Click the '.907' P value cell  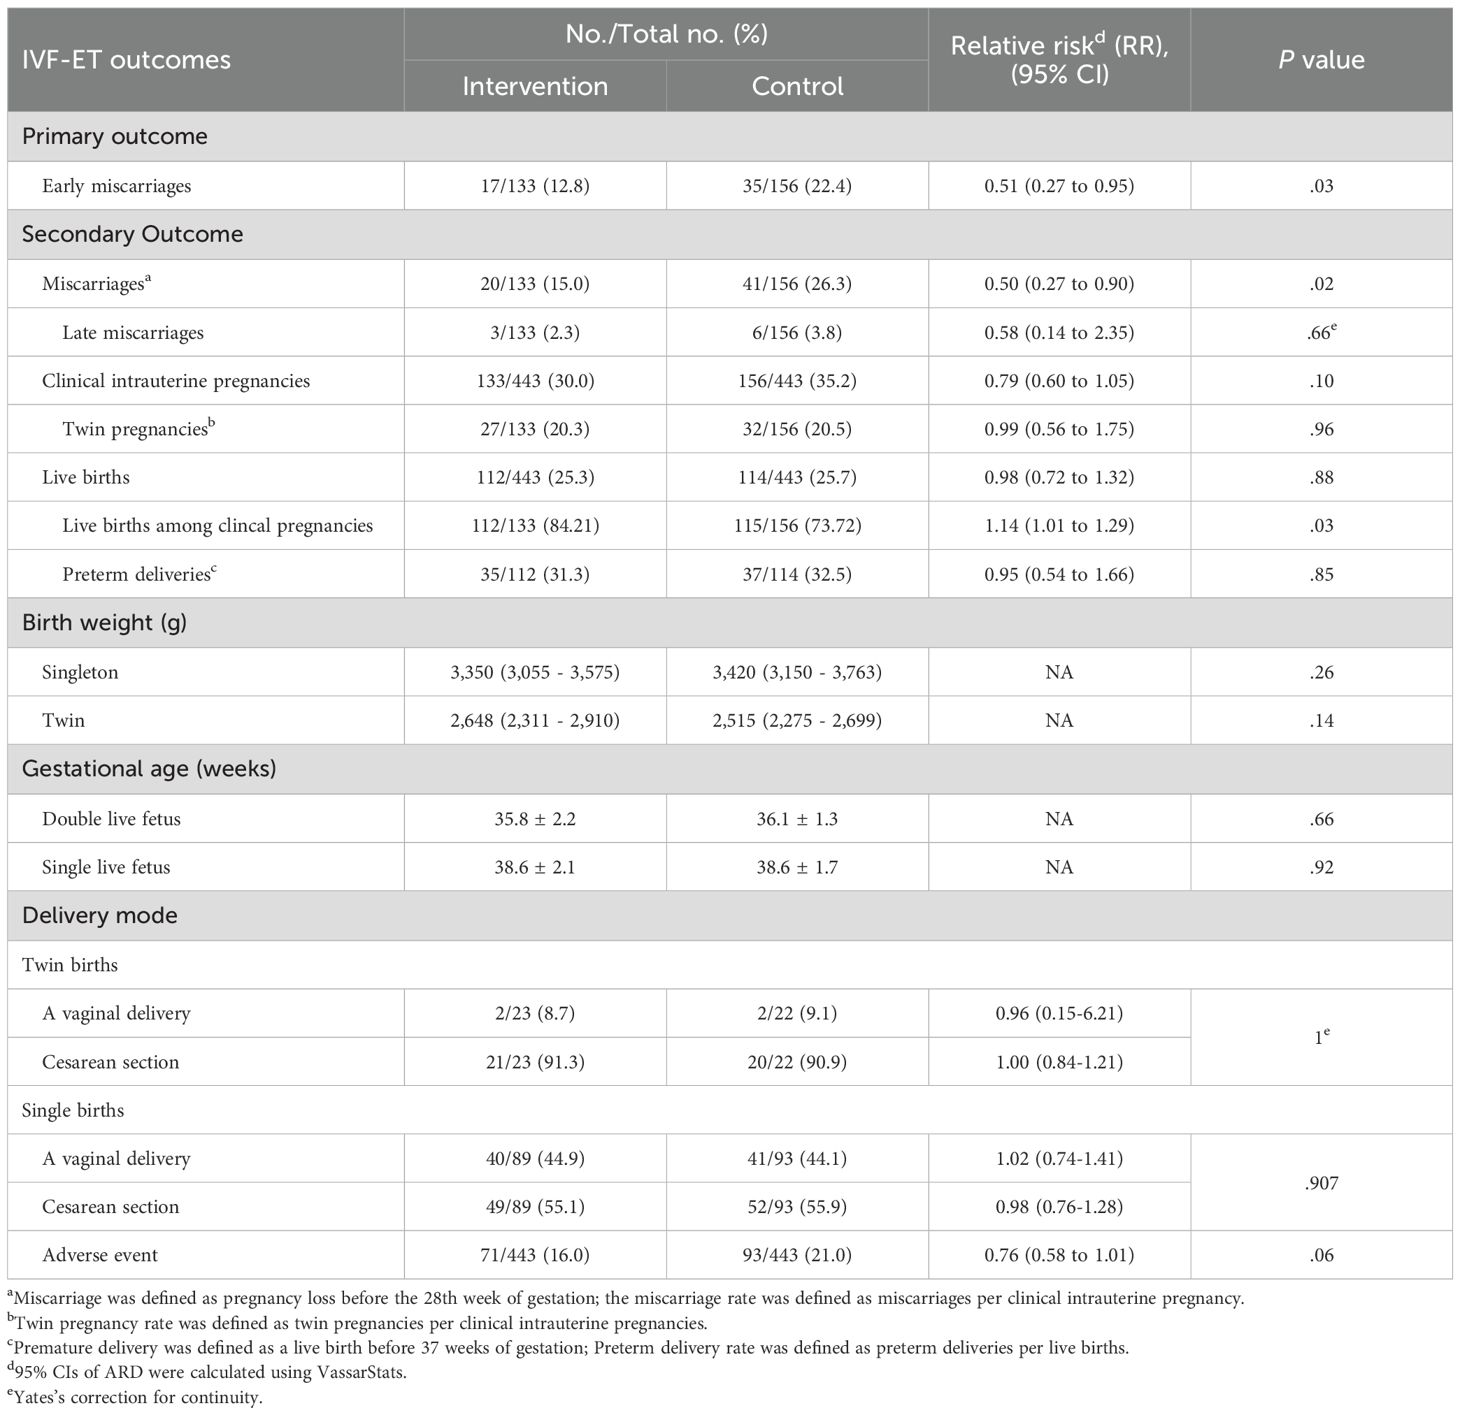(x=1321, y=1183)
